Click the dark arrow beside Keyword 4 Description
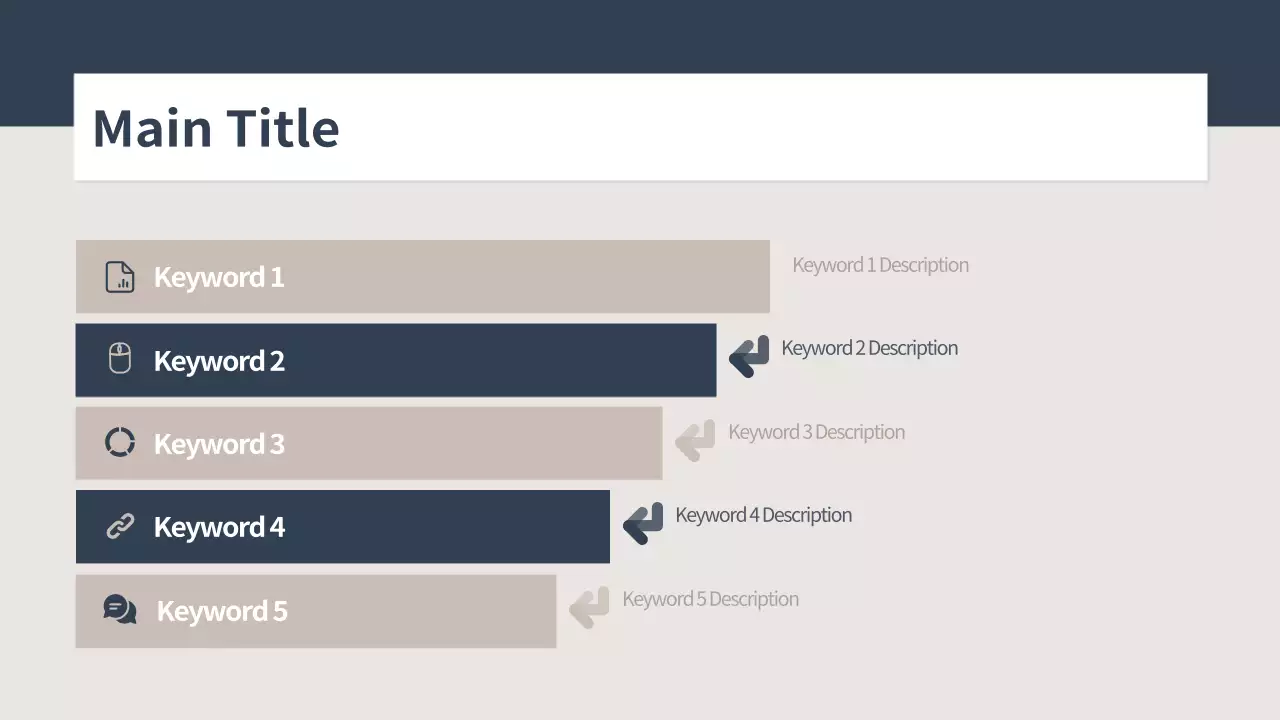Image resolution: width=1280 pixels, height=720 pixels. pyautogui.click(x=643, y=523)
